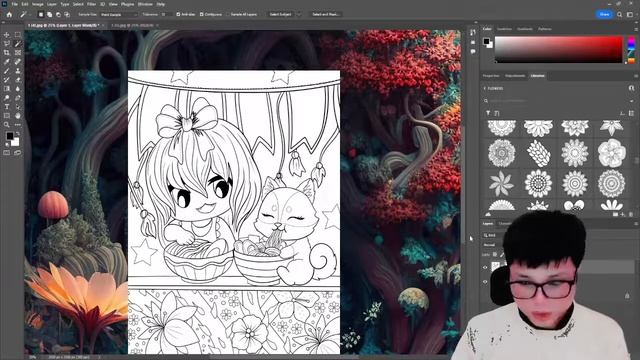Image resolution: width=640 pixels, height=360 pixels.
Task: Select the Pen tool
Action: tap(18, 98)
